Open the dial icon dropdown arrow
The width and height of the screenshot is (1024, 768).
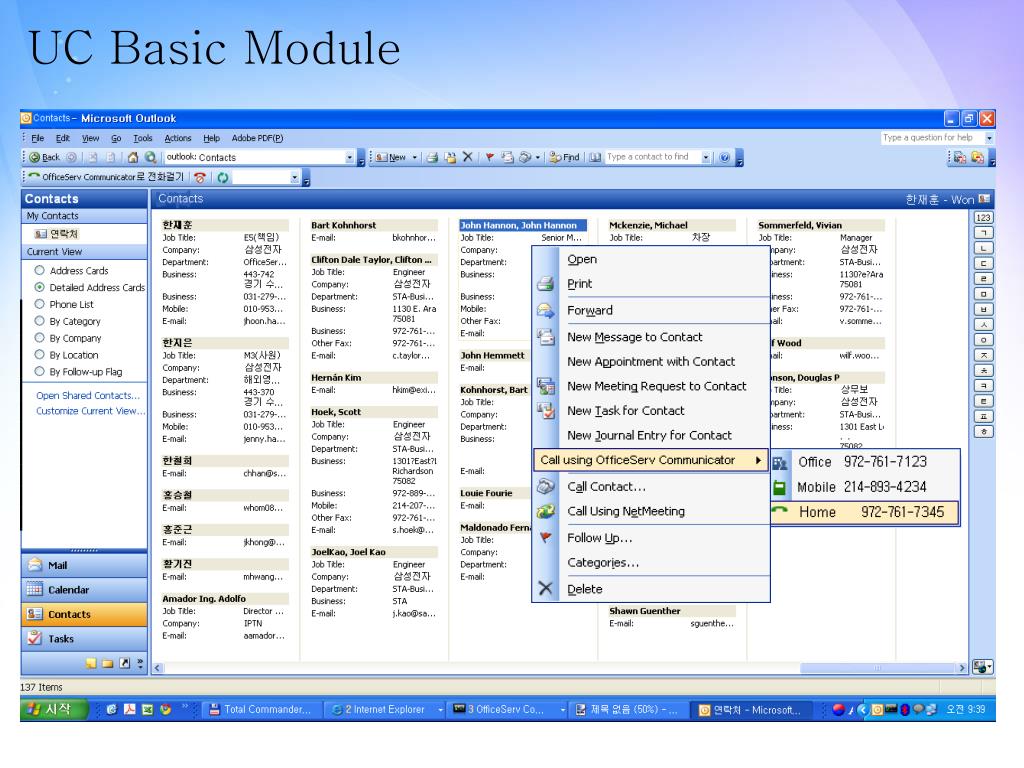(537, 157)
